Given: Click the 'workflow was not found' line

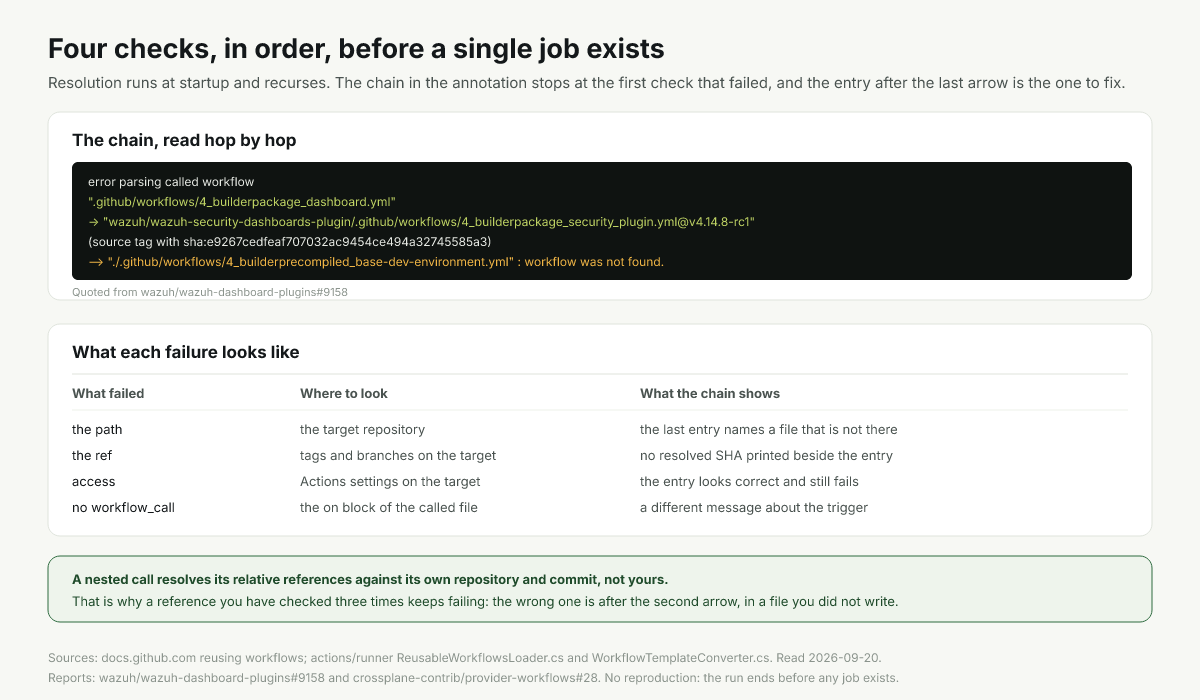Looking at the screenshot, I should coord(376,262).
